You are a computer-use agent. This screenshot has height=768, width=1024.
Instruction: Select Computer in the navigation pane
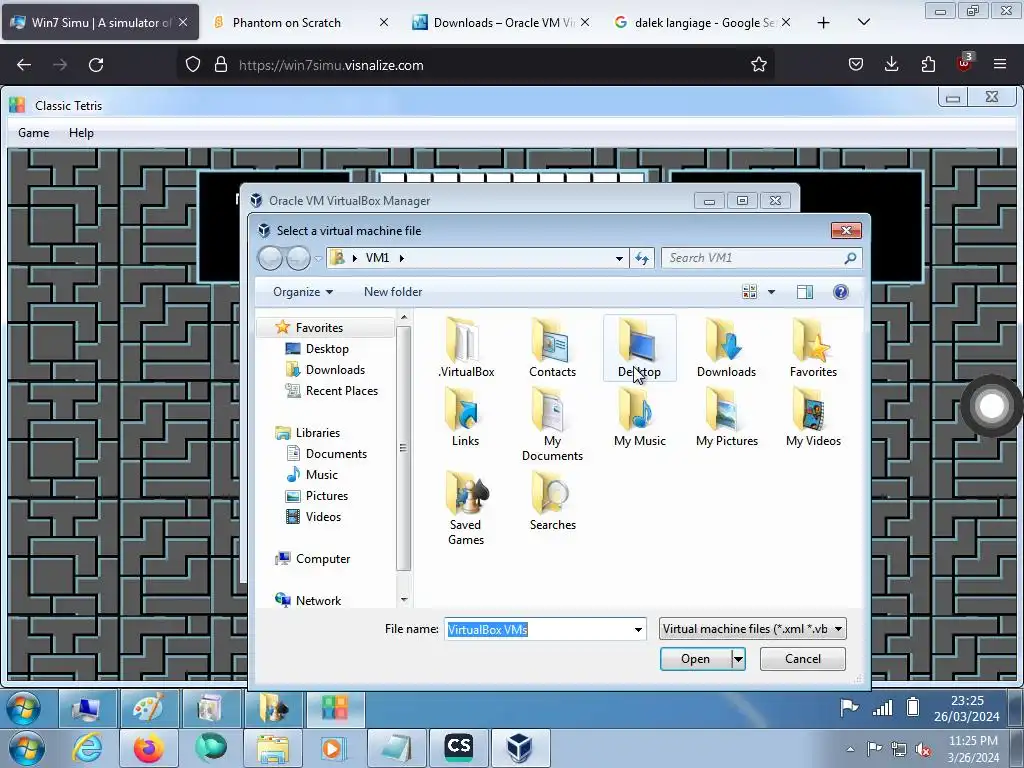tap(313, 559)
